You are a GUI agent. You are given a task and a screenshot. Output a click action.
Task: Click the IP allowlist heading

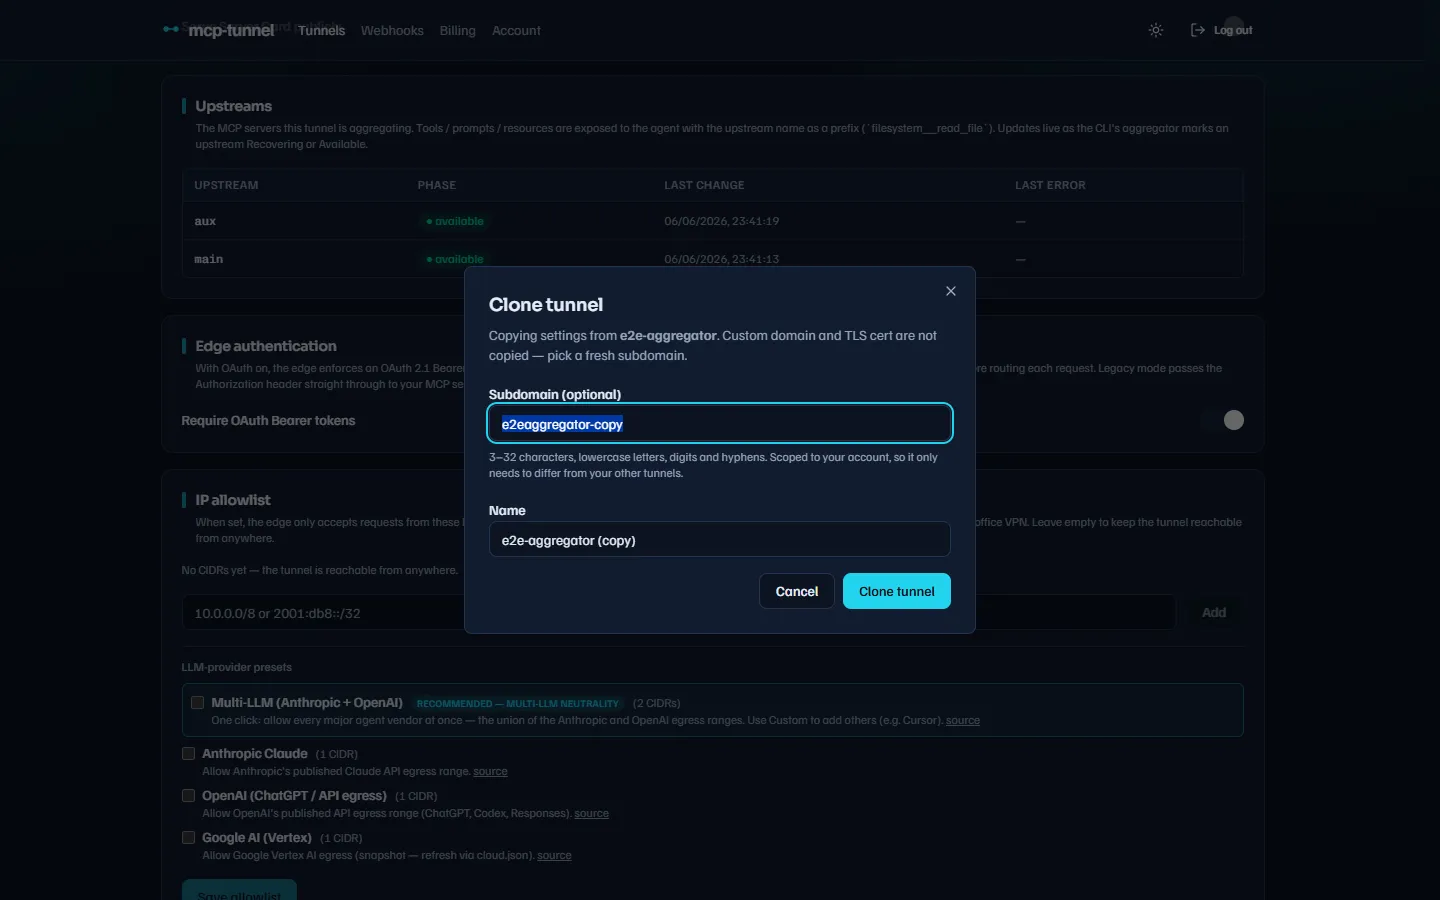tap(233, 500)
